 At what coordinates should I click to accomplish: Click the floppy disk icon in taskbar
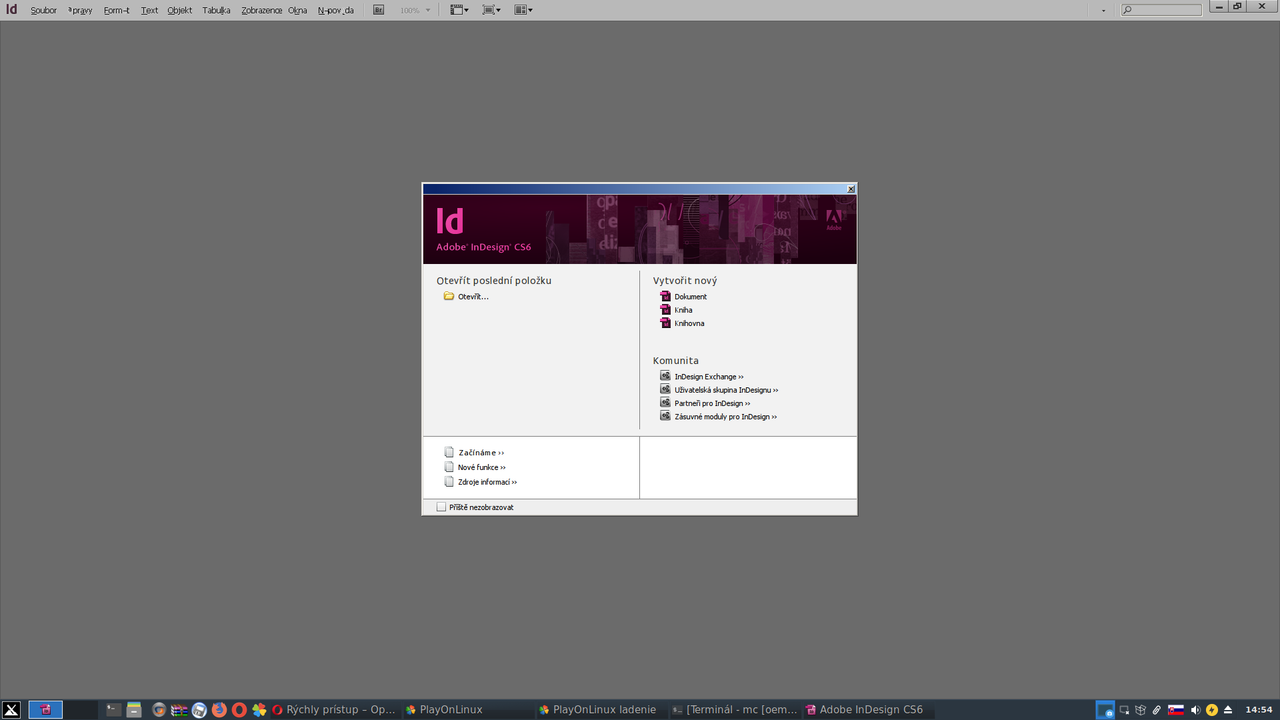coord(199,710)
